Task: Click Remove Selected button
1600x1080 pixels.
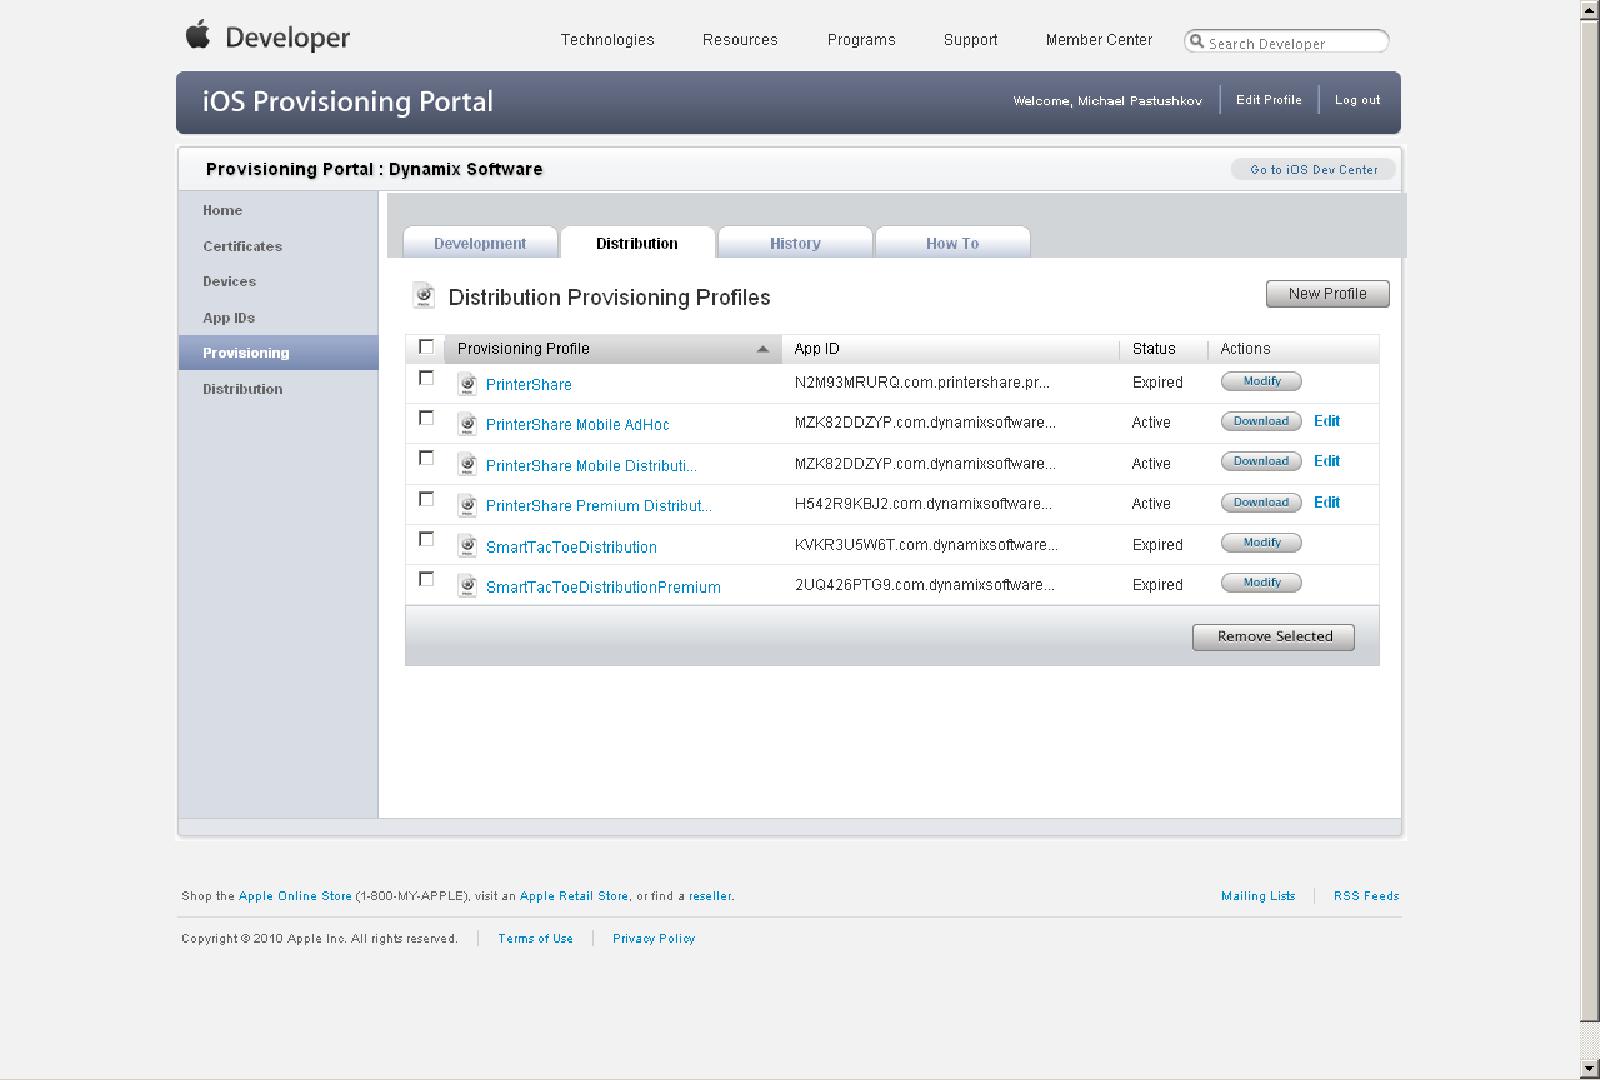Action: pos(1274,637)
